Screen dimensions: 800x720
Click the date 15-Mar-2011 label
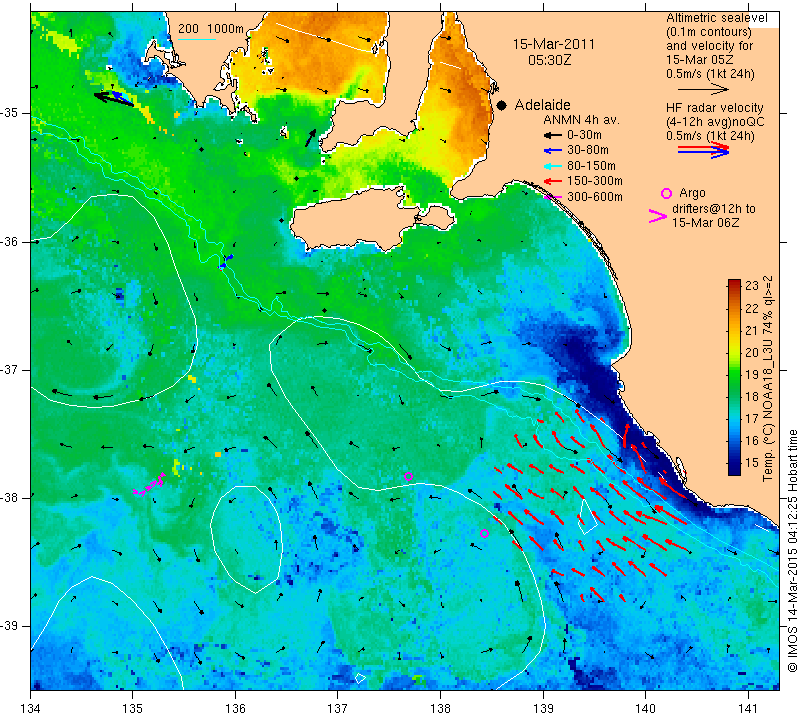click(x=554, y=44)
